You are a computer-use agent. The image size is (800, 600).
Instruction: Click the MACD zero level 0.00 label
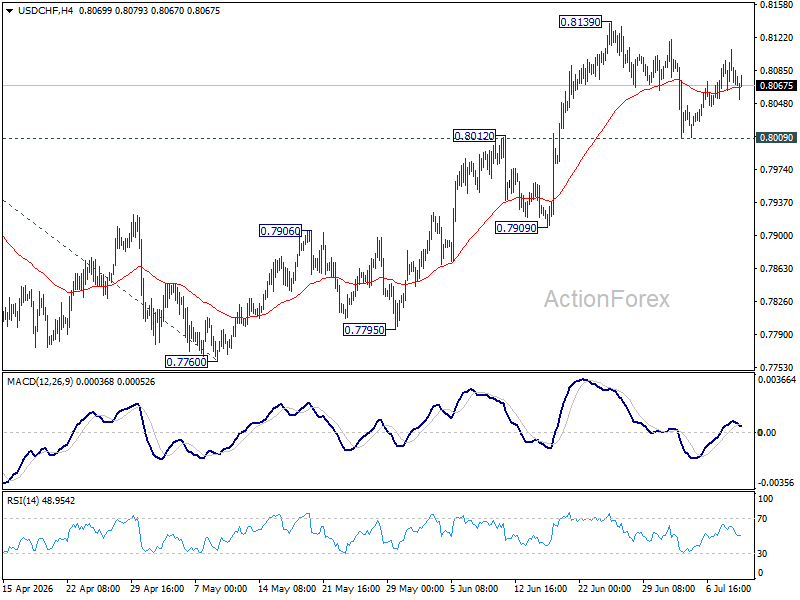[x=767, y=433]
